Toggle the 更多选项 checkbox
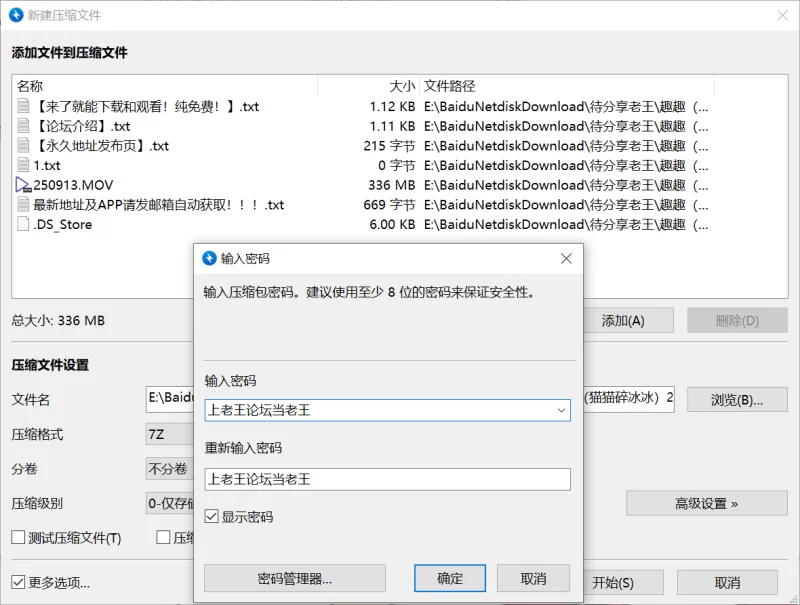 (19, 582)
